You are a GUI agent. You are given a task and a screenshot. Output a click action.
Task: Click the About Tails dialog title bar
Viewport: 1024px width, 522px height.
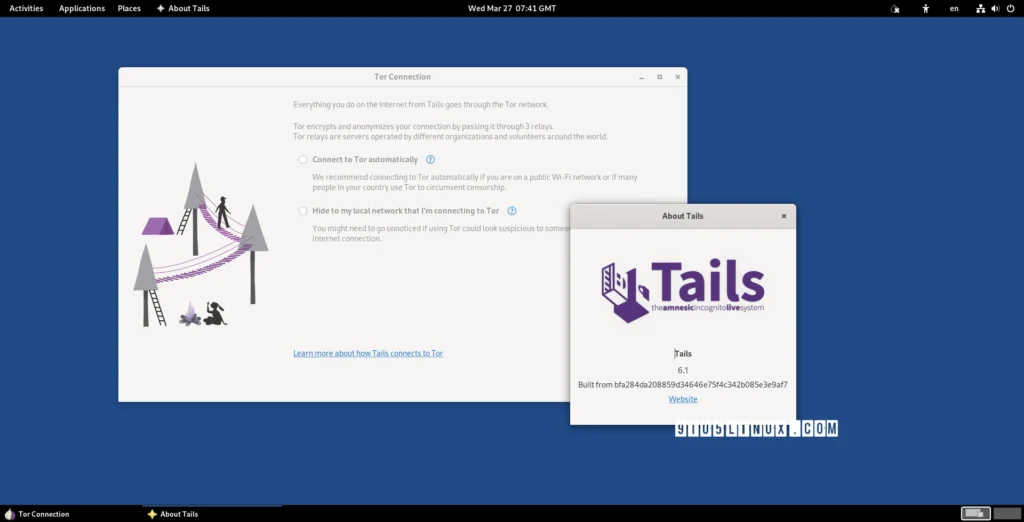point(682,216)
